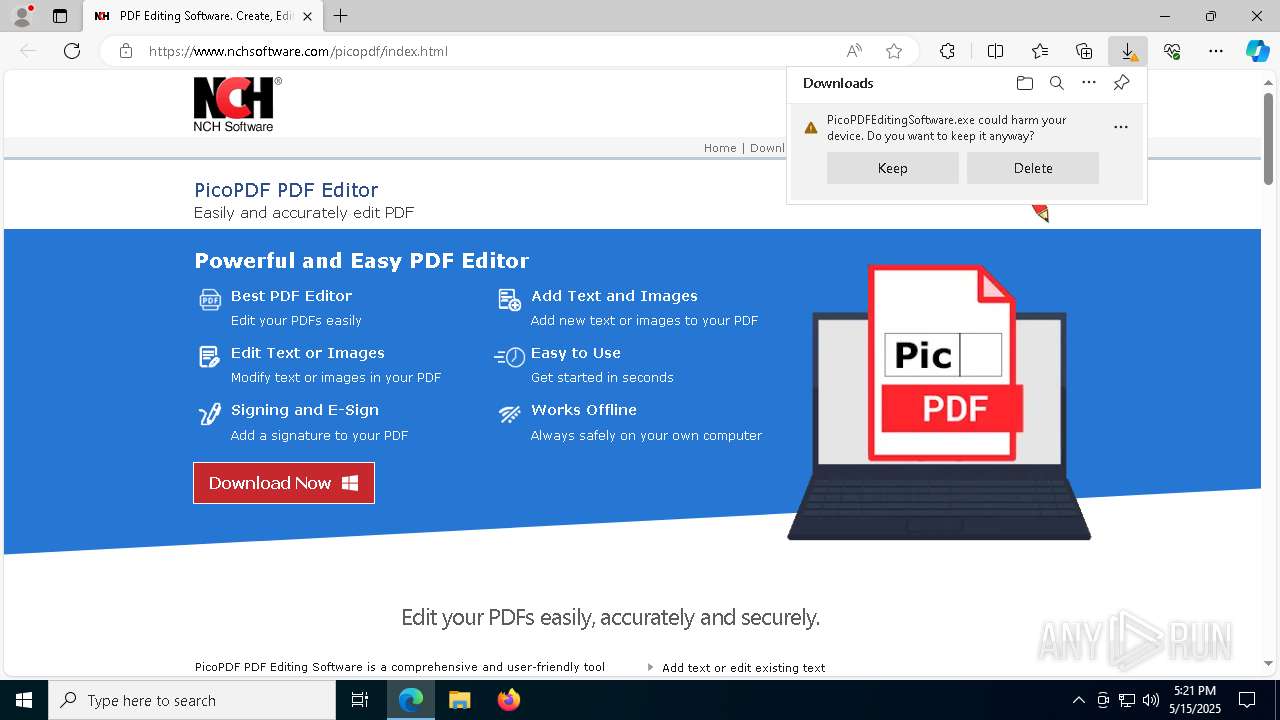Screen dimensions: 1280x720
Task: Open the downloads folder
Action: pyautogui.click(x=1024, y=83)
